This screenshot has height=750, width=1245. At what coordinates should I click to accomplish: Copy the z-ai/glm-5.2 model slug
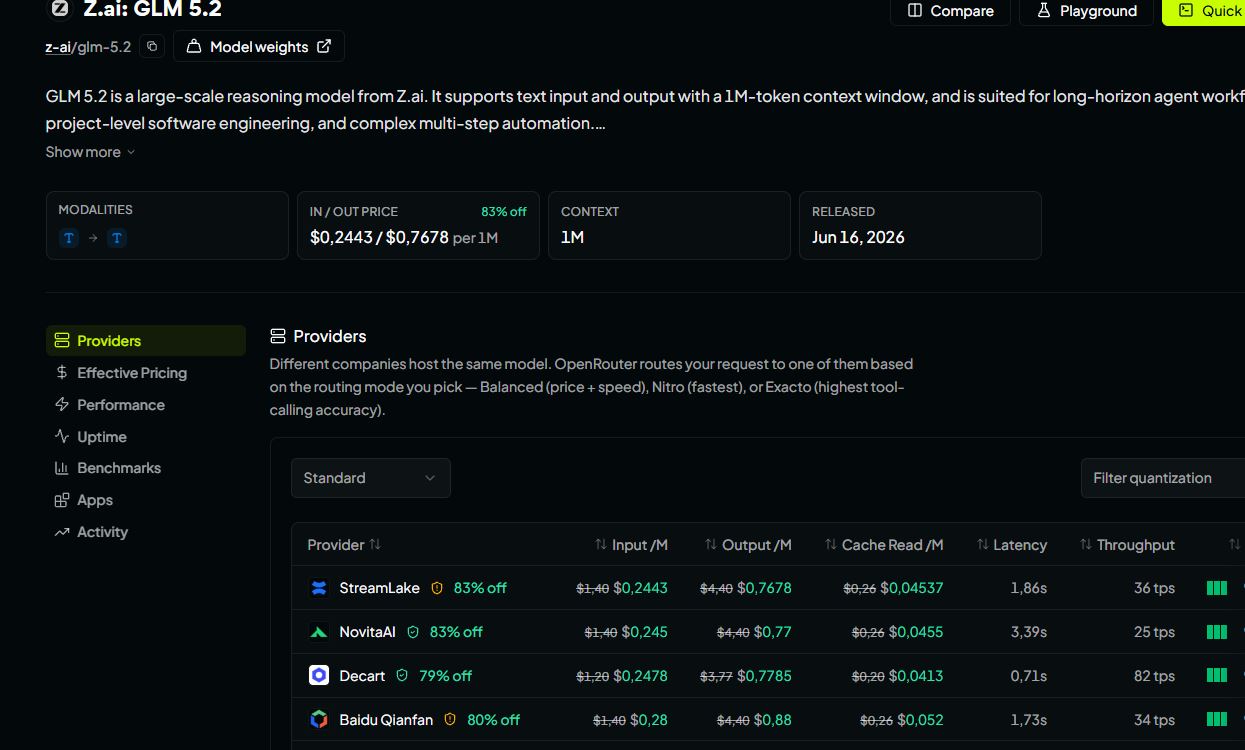pyautogui.click(x=152, y=46)
